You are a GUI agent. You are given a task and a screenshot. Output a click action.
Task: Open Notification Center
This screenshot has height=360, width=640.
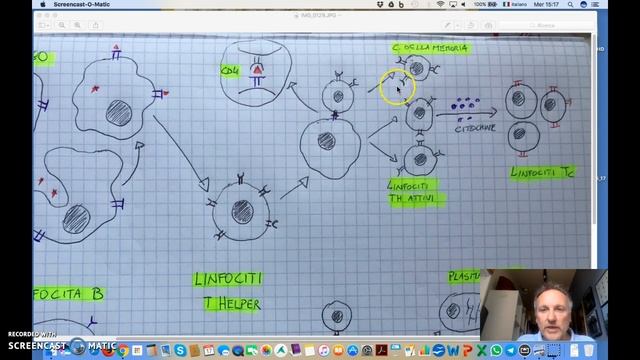click(596, 4)
